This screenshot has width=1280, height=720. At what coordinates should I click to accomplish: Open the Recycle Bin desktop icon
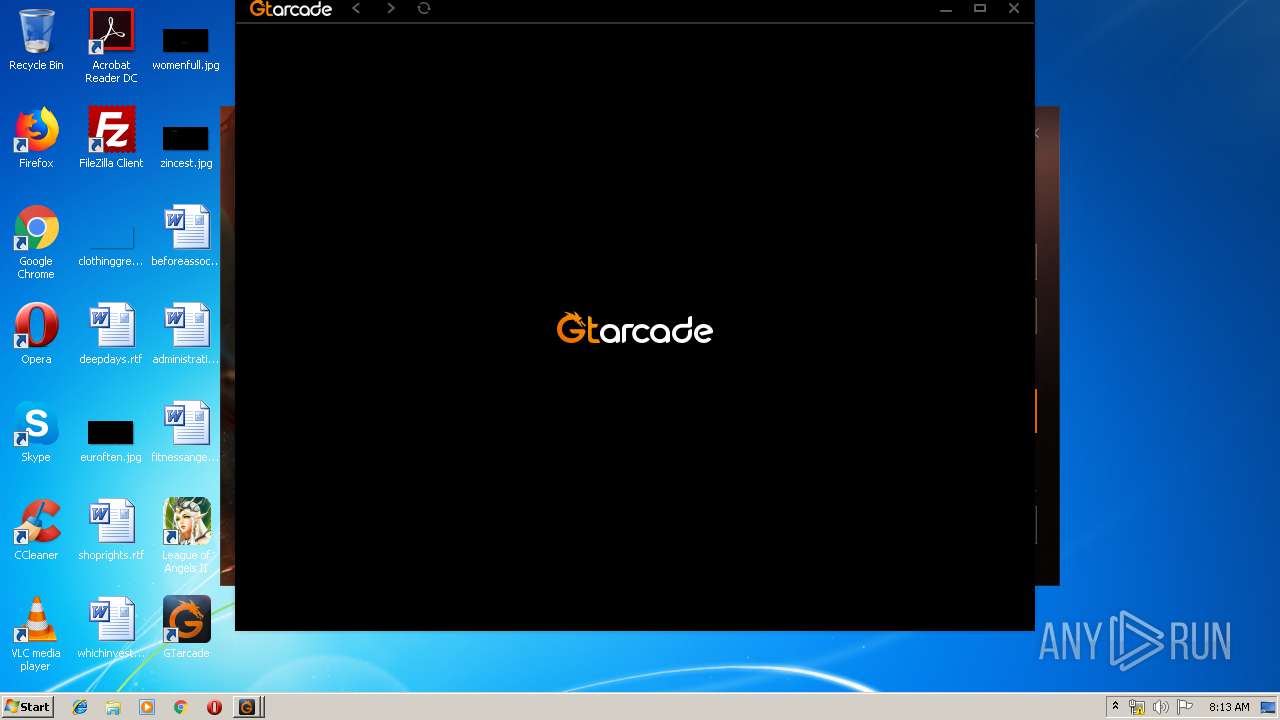coord(36,40)
